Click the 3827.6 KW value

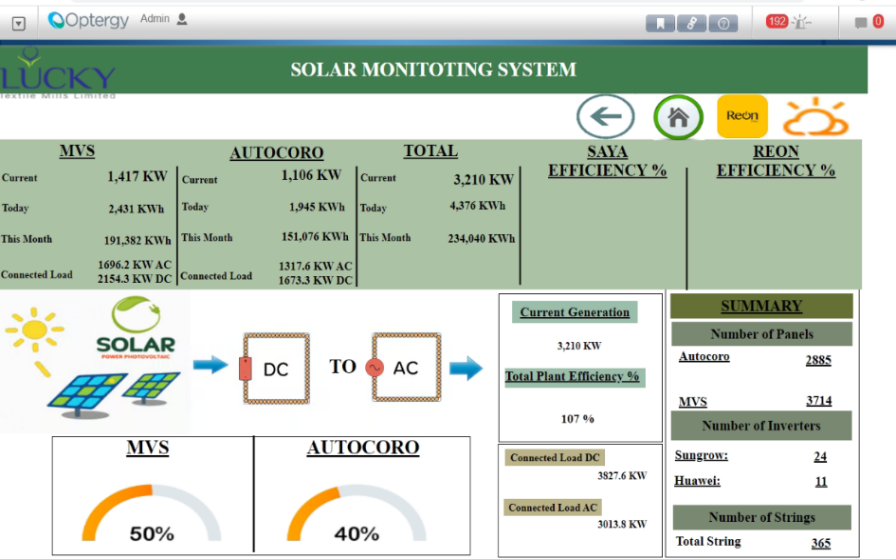[x=622, y=476]
